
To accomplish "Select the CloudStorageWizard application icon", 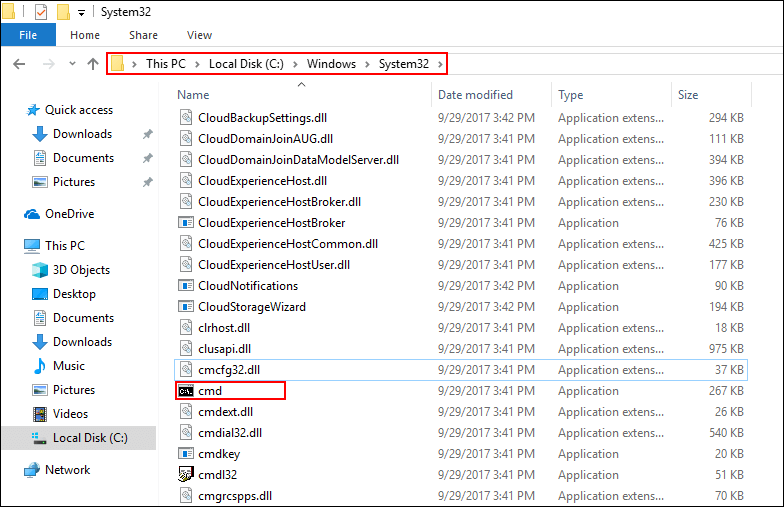I will pos(186,306).
